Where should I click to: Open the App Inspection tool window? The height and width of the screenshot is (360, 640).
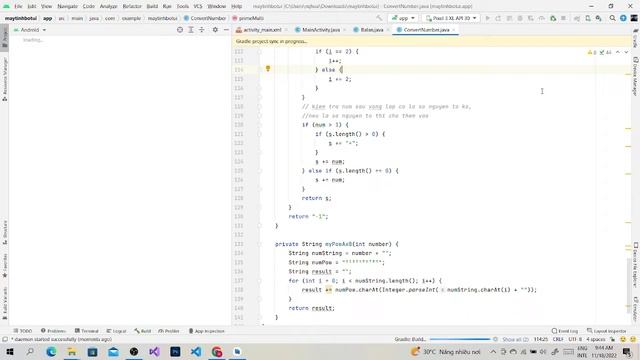click(207, 331)
